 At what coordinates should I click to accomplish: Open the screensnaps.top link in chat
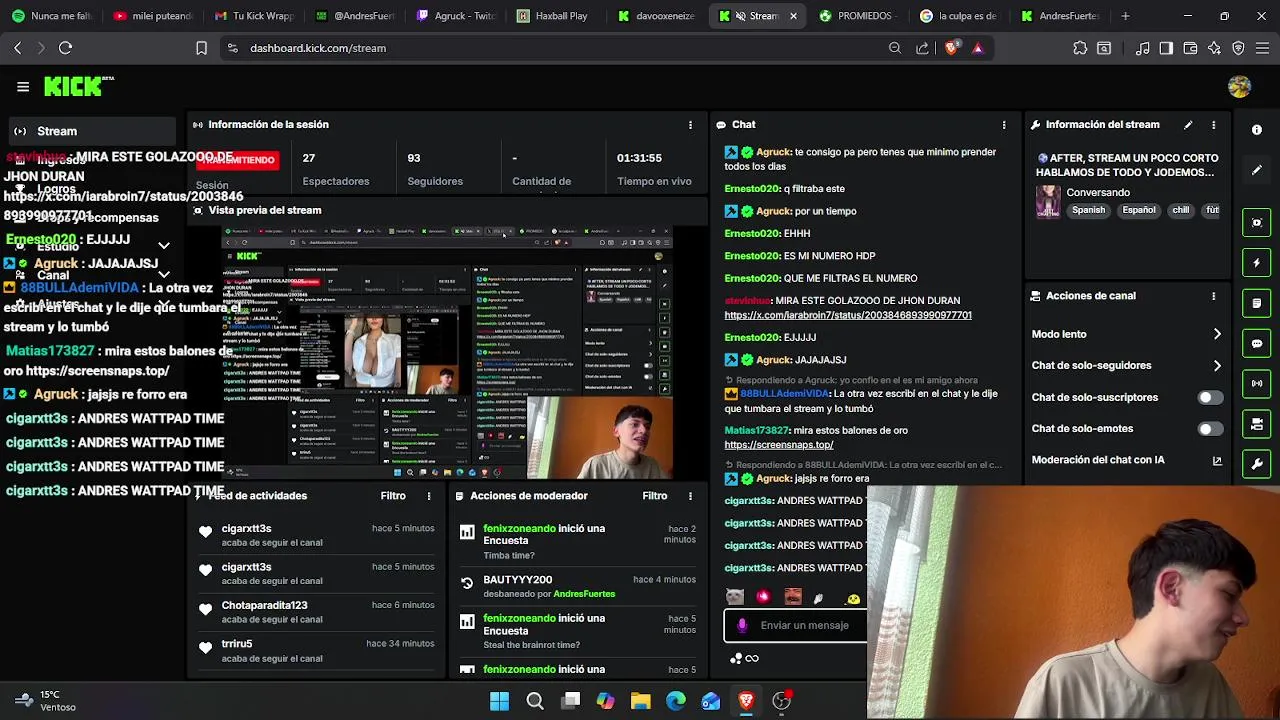point(779,445)
